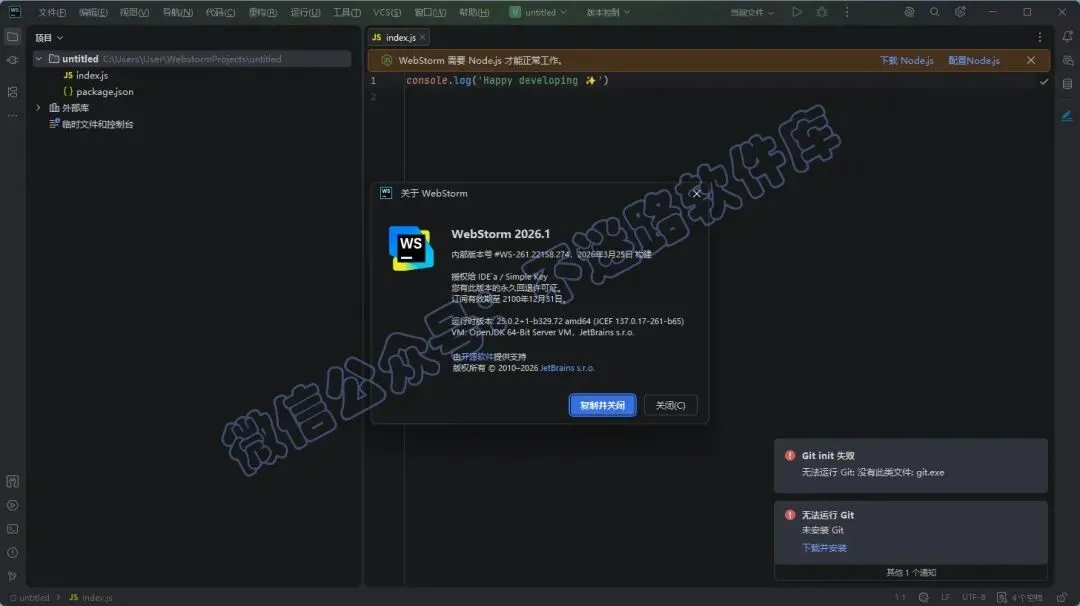Screen dimensions: 1080x606
Task: Open the Problems tool window icon
Action: click(12, 552)
